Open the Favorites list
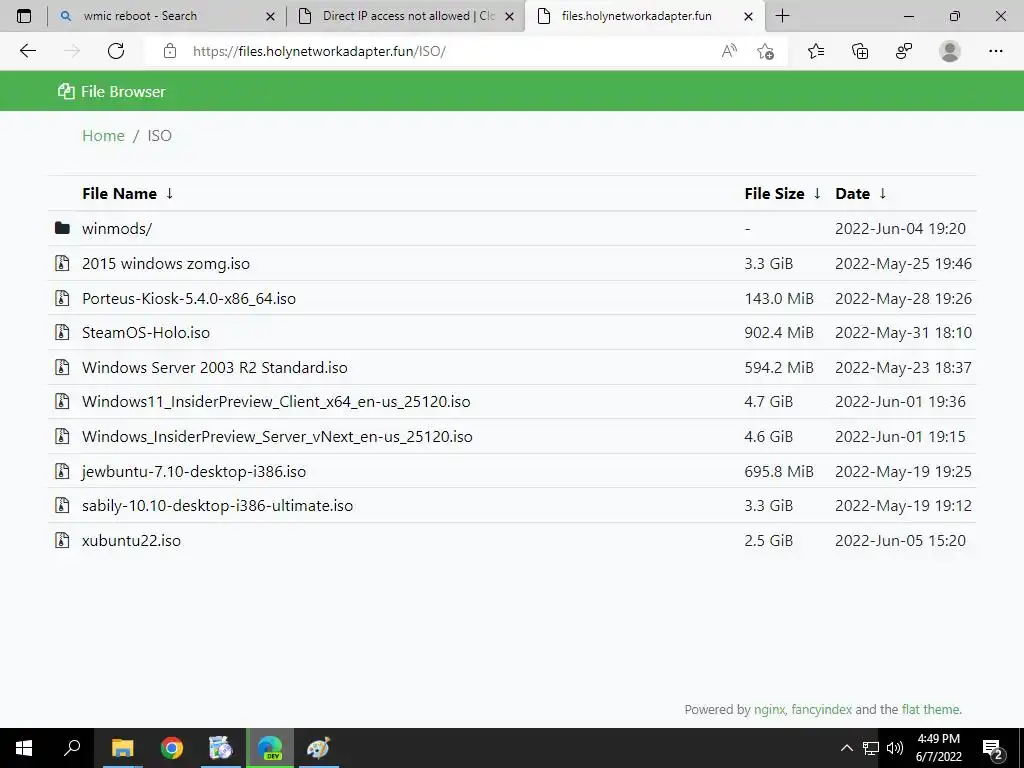Image resolution: width=1024 pixels, height=768 pixels. tap(816, 51)
